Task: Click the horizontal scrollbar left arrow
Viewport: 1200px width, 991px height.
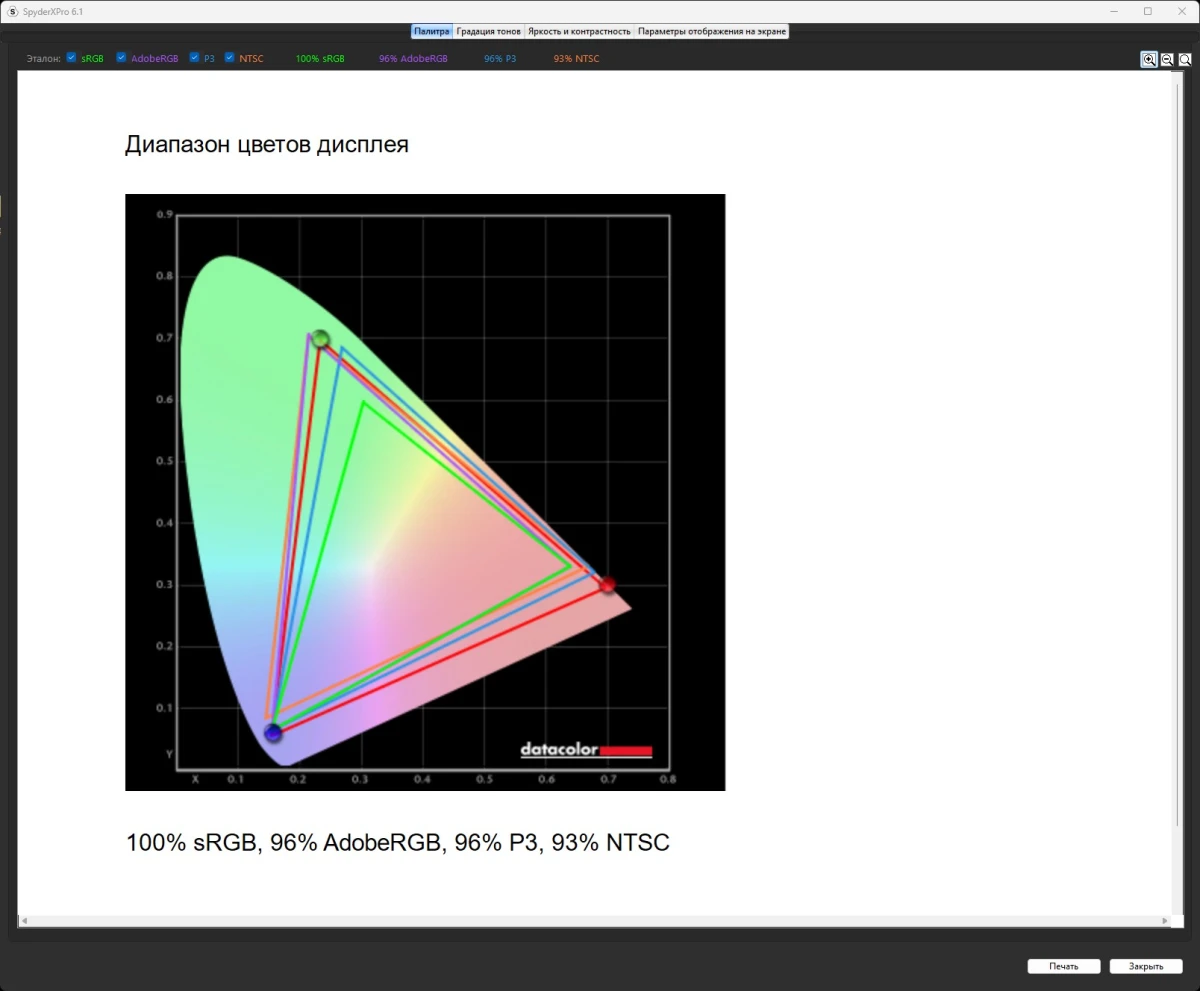Action: tap(23, 921)
